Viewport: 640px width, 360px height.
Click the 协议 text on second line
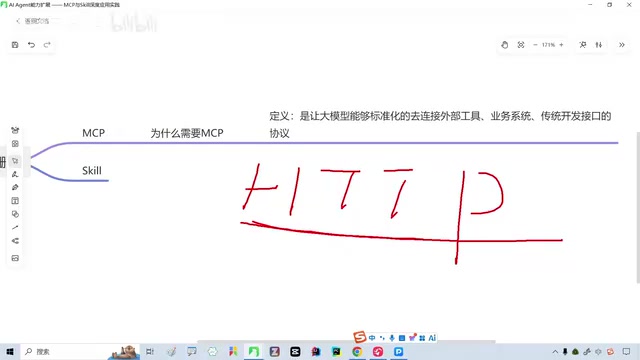click(279, 133)
